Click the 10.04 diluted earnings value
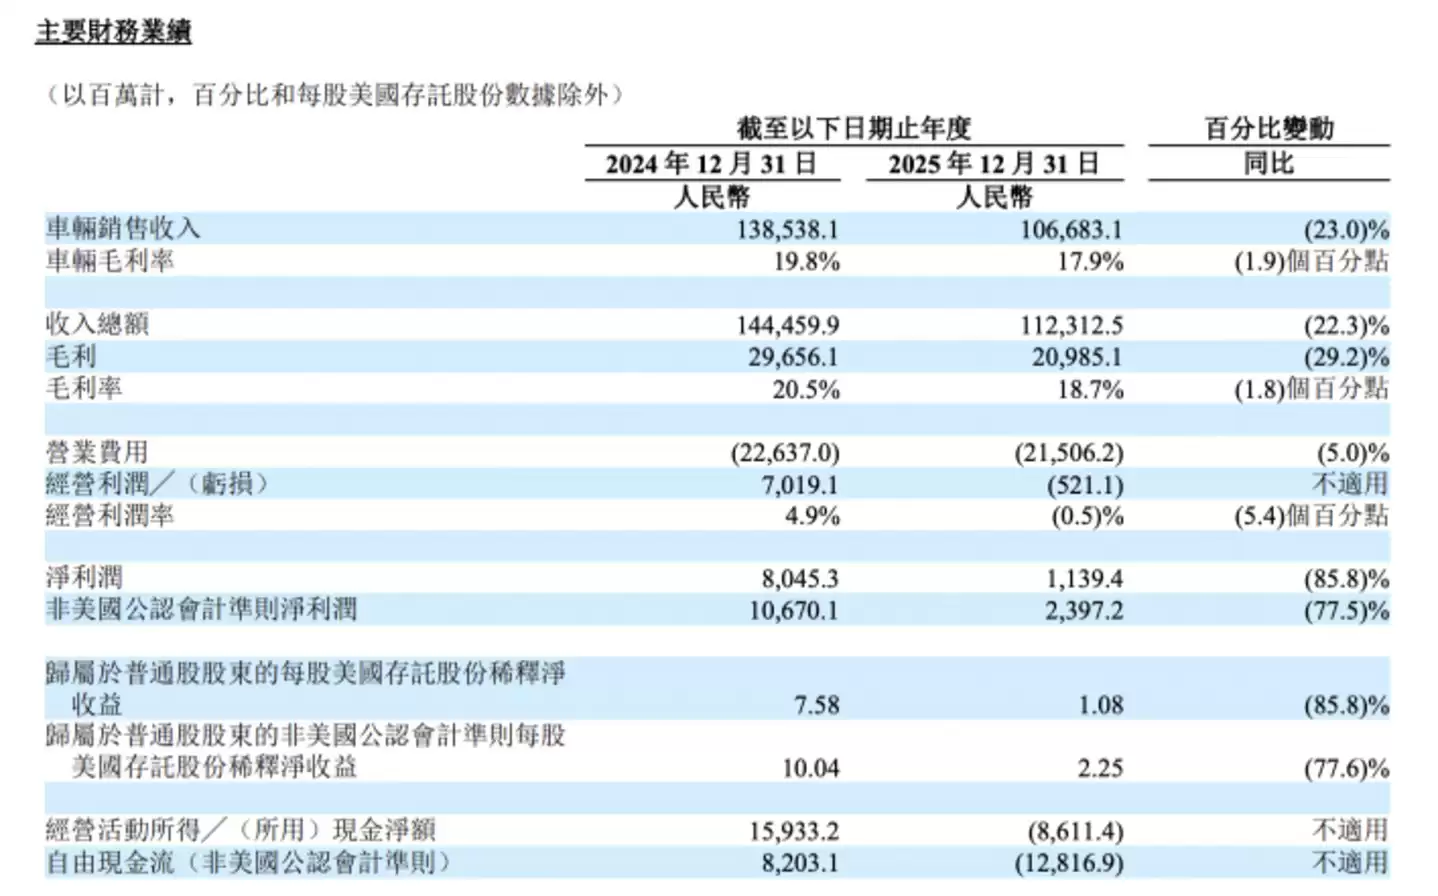 pos(810,768)
